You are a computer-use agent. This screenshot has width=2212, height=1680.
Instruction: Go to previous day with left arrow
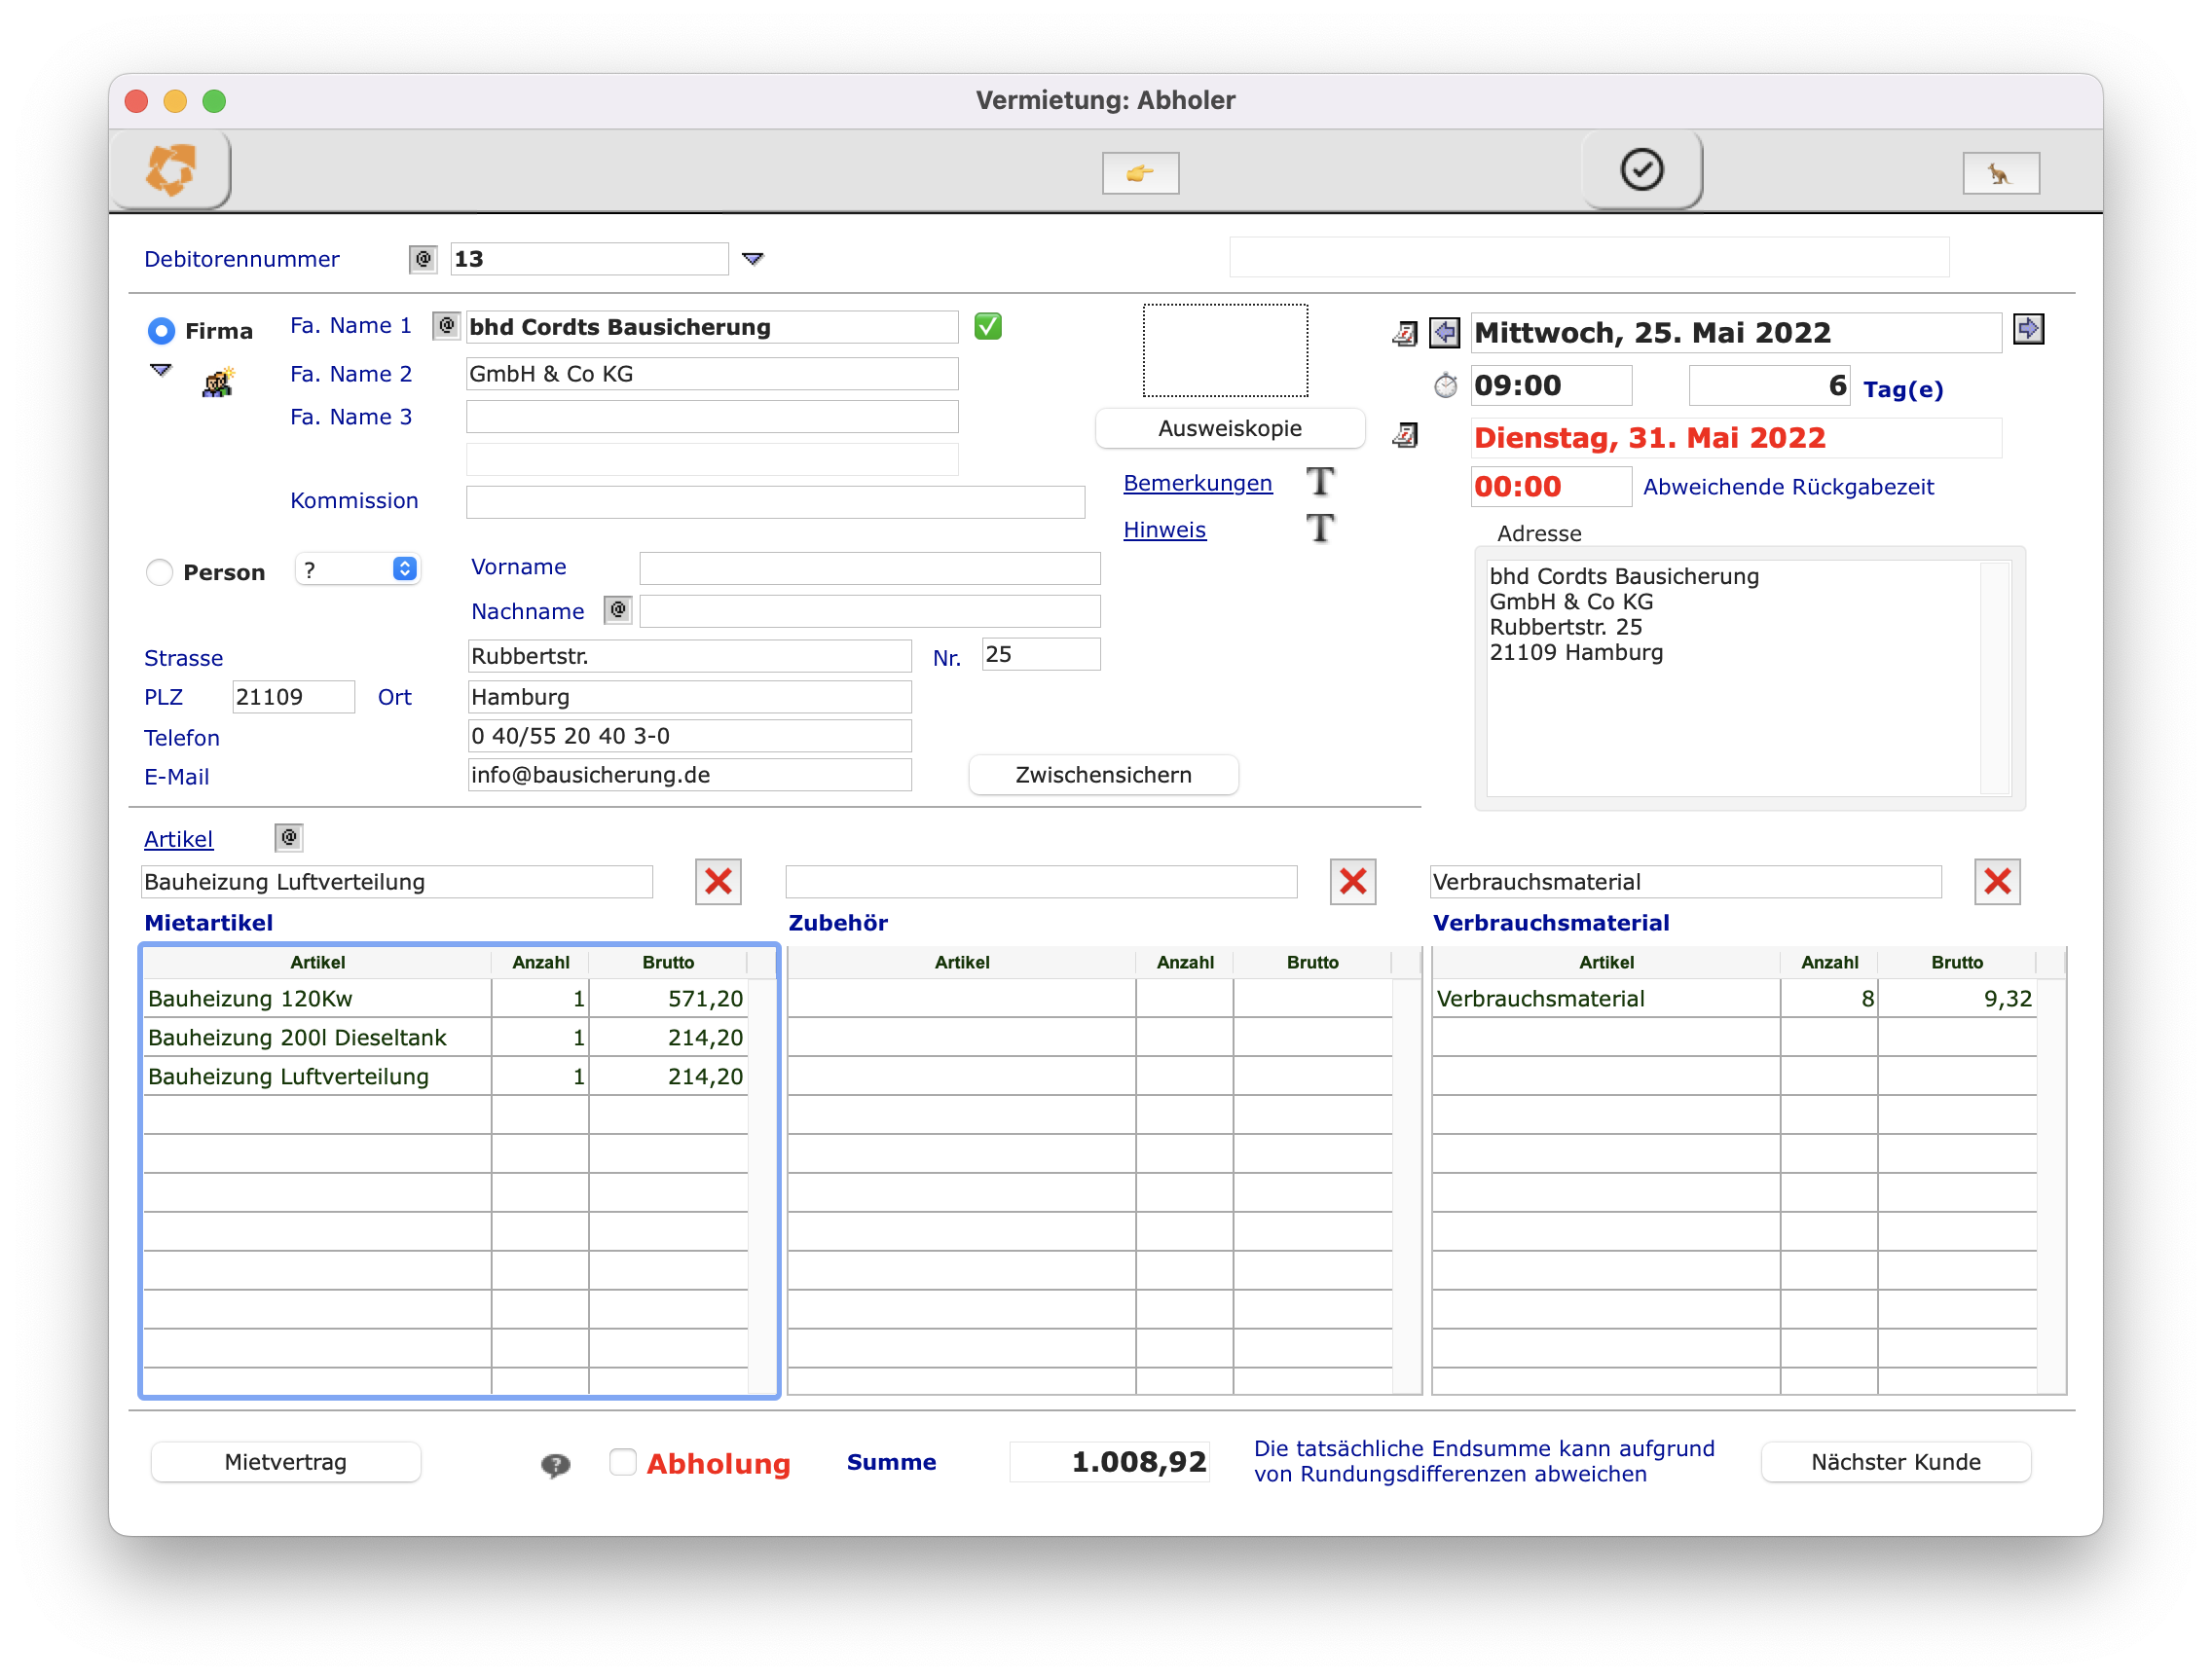click(x=1444, y=332)
